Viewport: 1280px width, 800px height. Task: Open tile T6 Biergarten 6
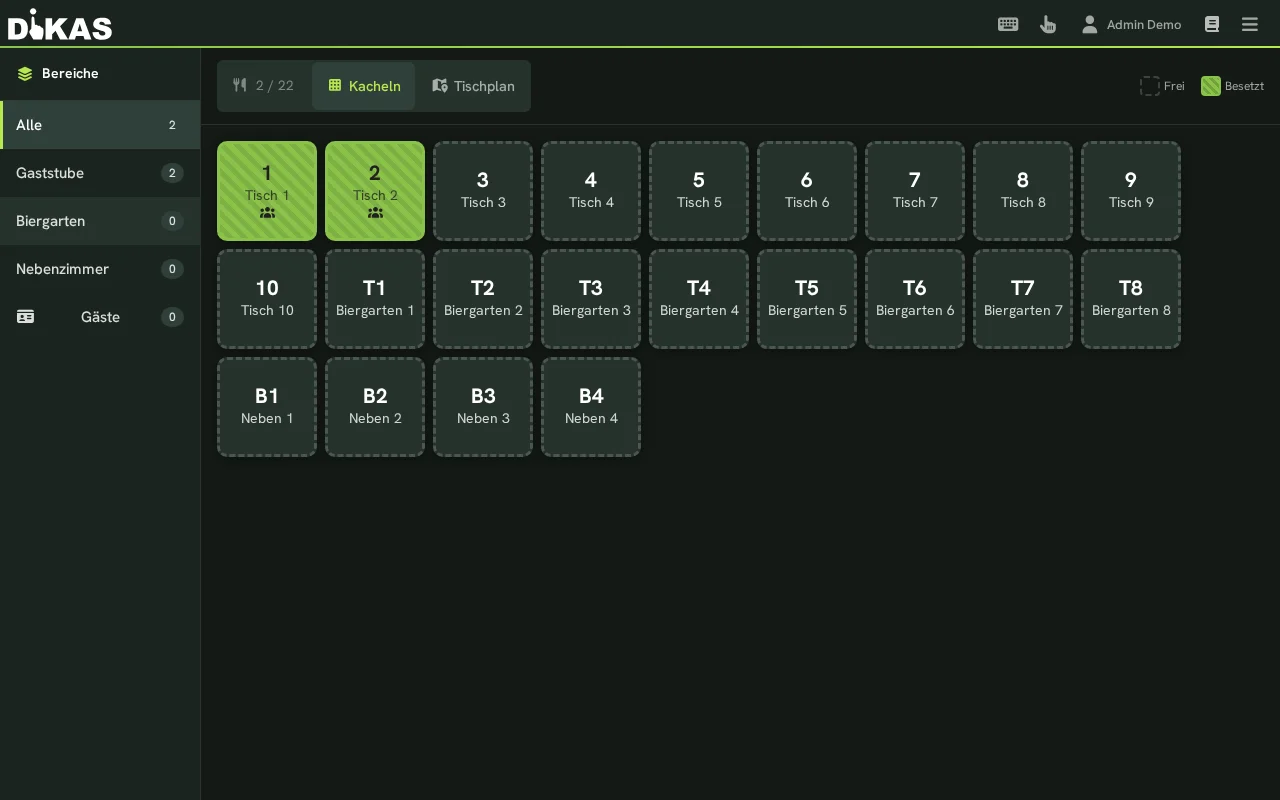click(x=915, y=299)
